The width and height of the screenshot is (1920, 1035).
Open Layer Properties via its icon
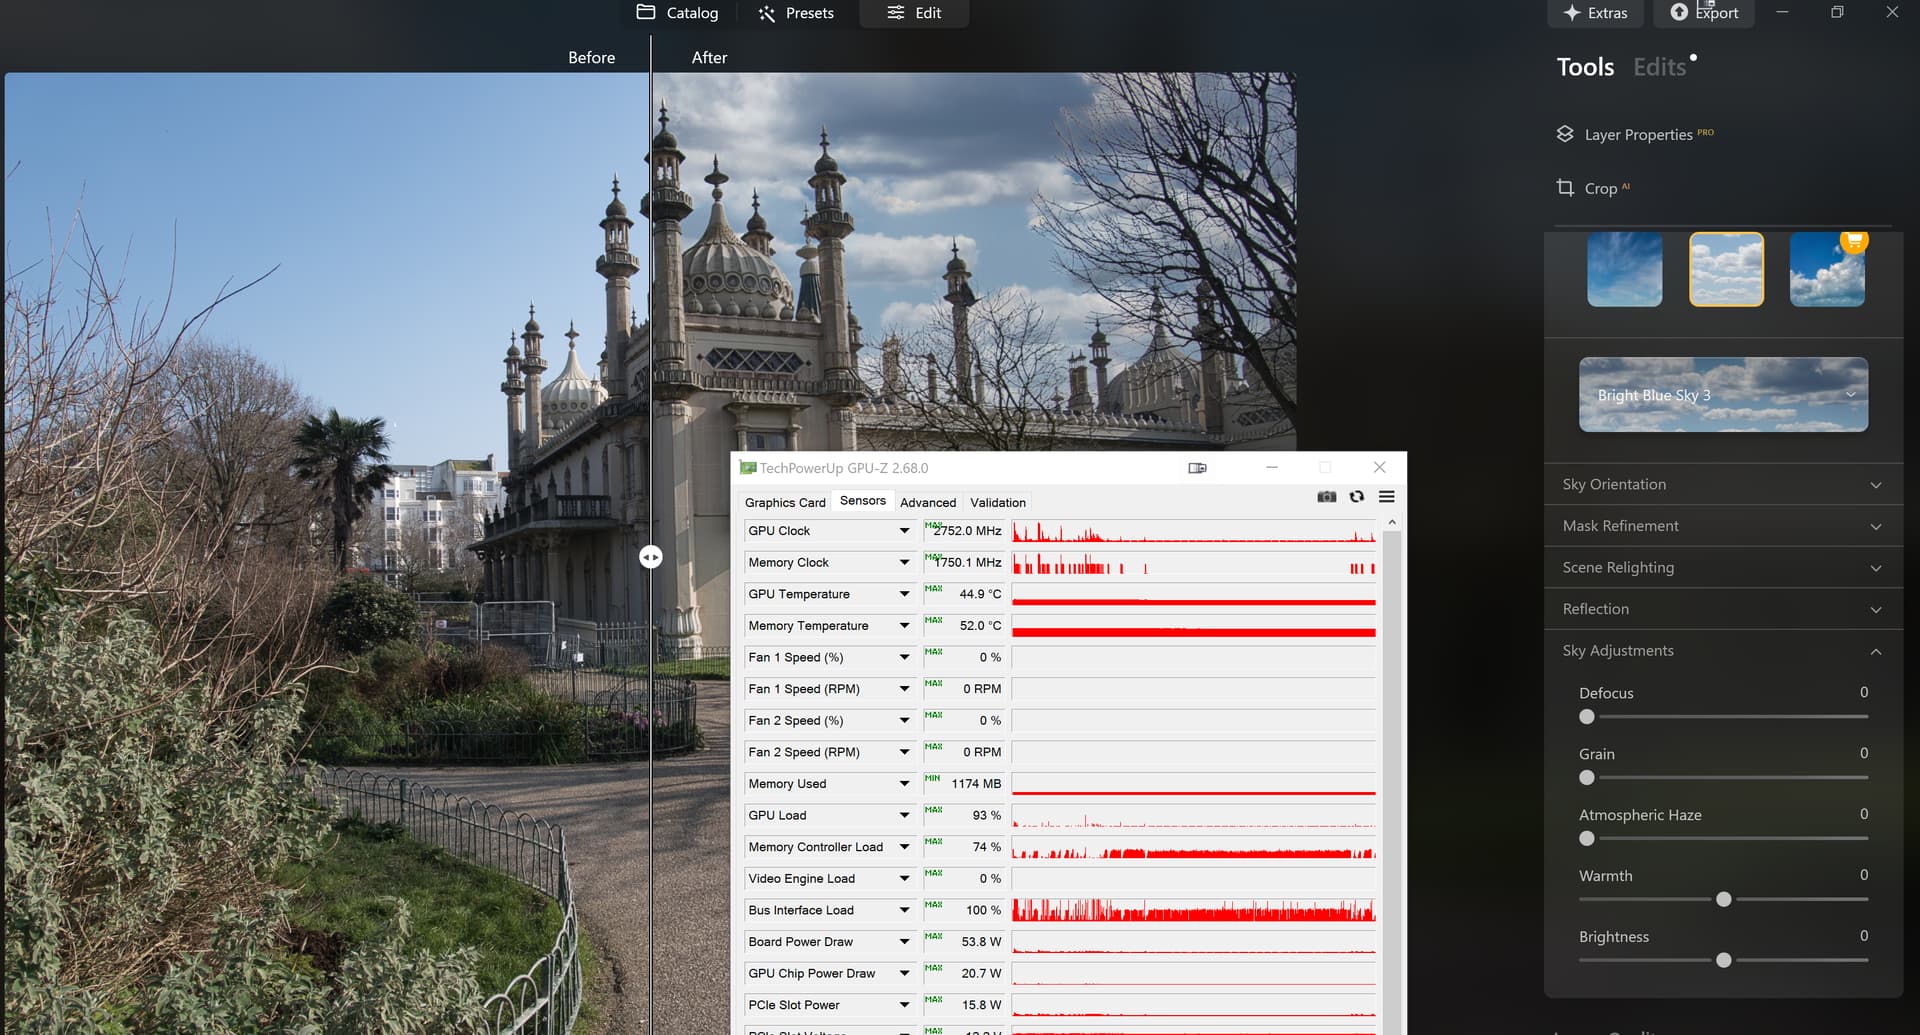[x=1565, y=134]
